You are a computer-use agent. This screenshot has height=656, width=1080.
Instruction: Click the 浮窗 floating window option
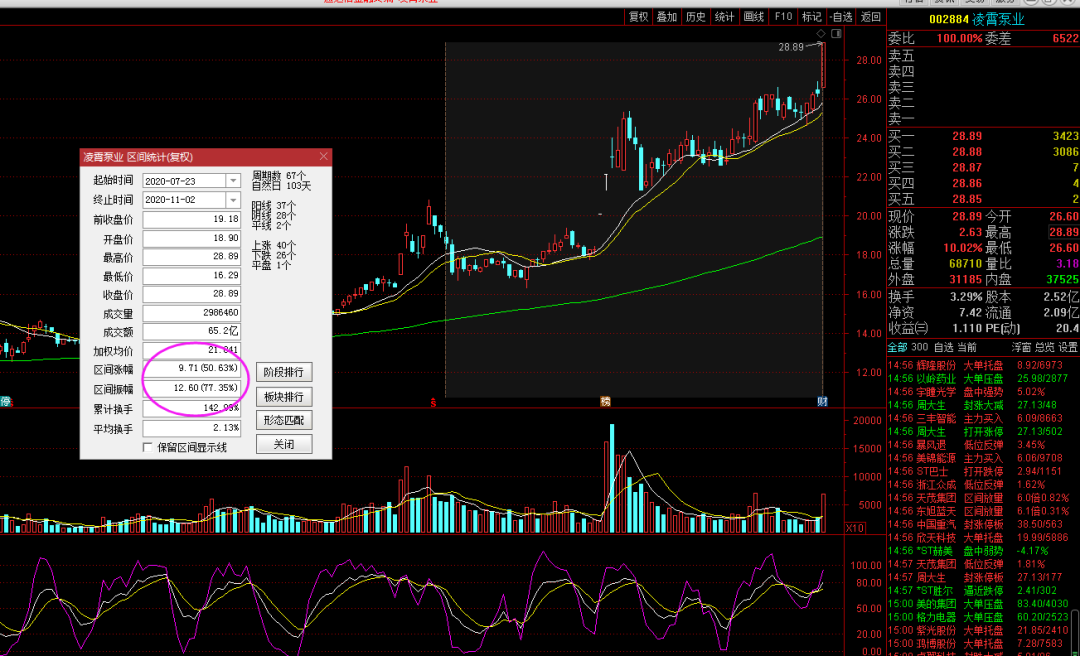tap(1021, 347)
